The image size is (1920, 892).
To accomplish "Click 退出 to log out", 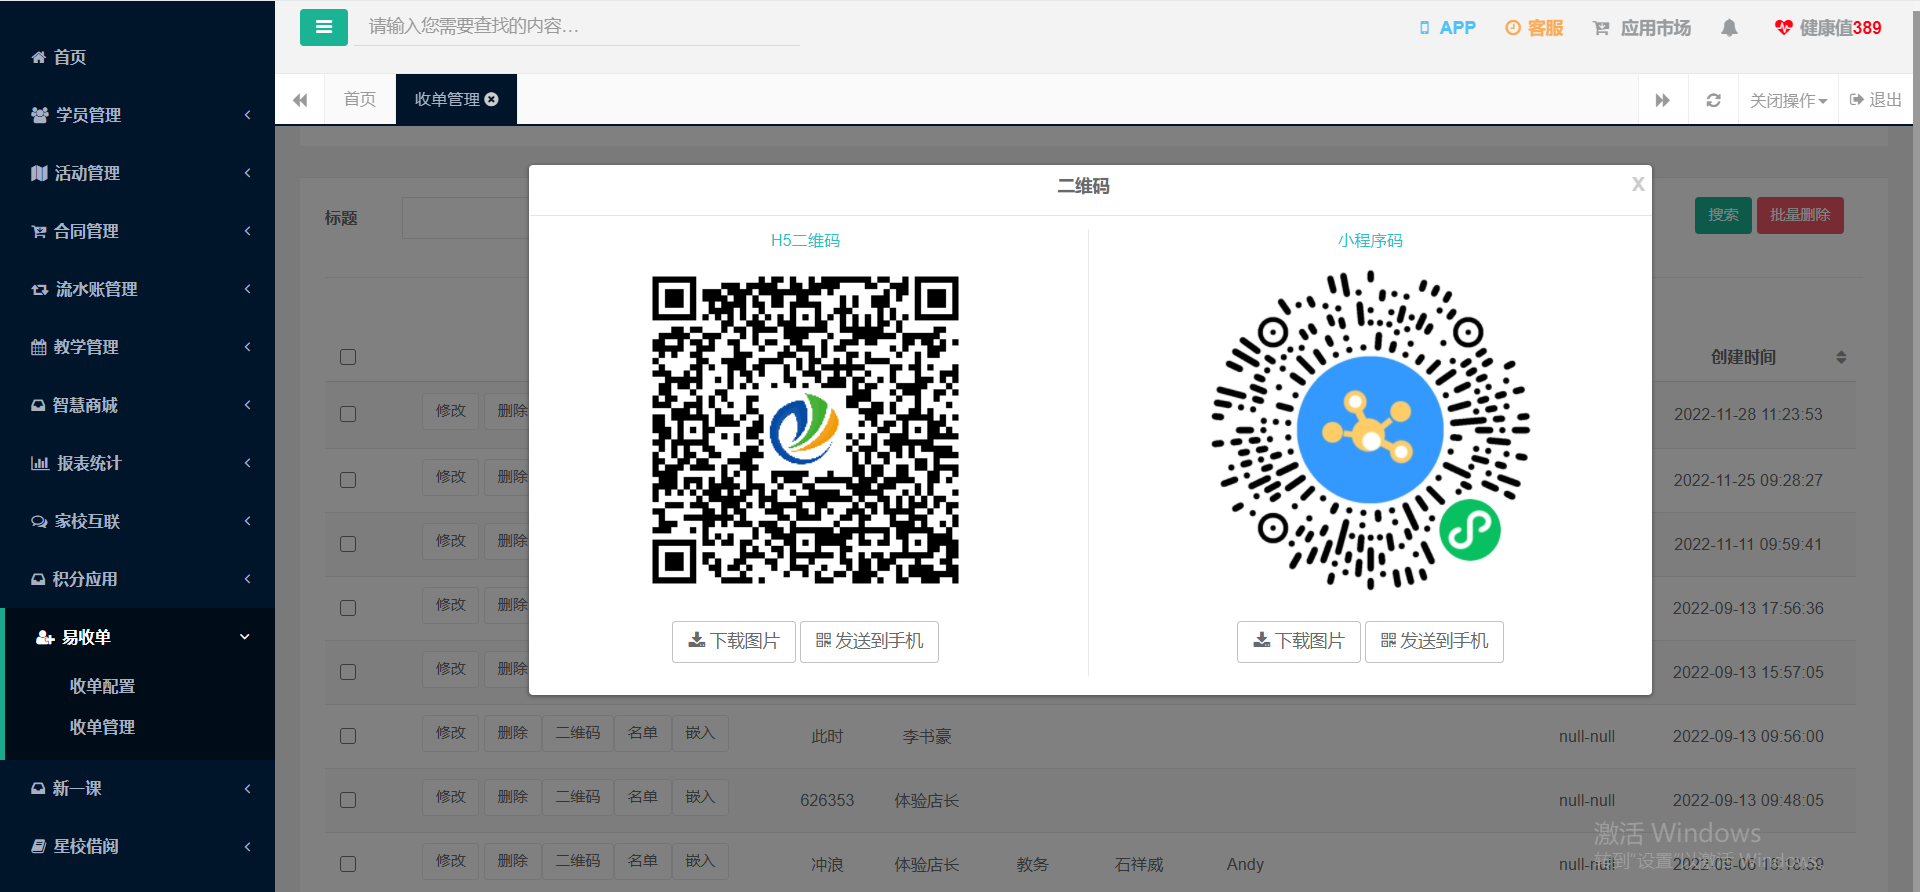I will tap(1876, 100).
